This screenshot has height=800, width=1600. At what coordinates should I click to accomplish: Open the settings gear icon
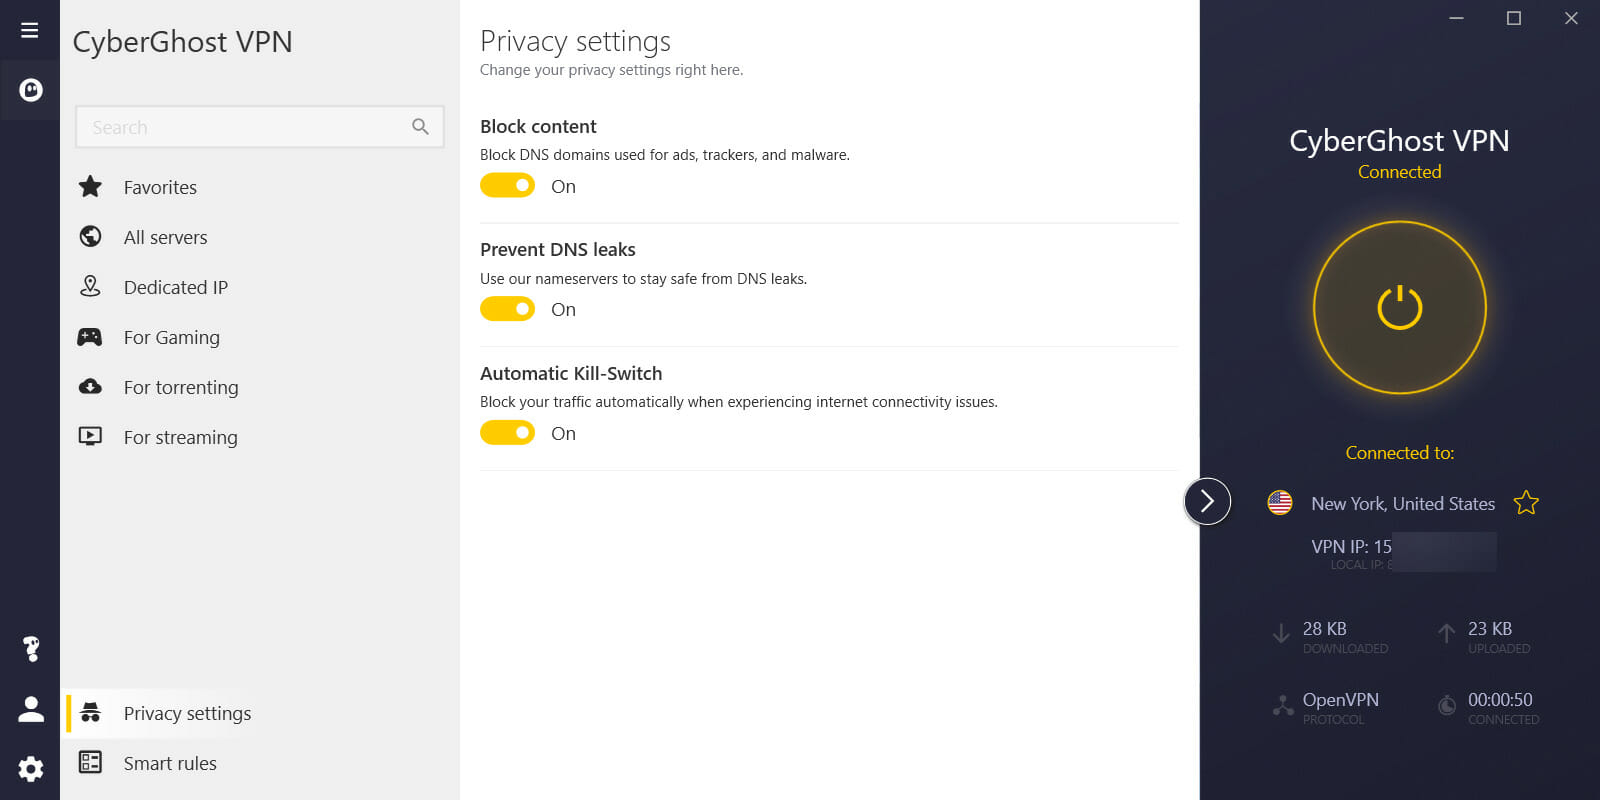coord(31,769)
